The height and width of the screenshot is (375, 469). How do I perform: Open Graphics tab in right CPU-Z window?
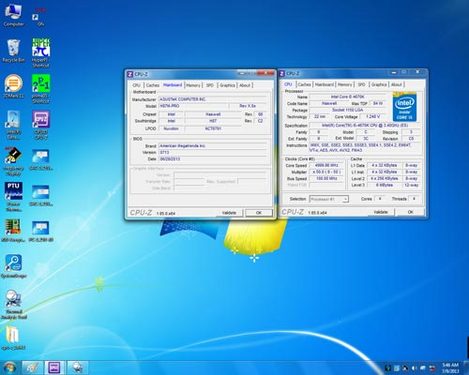(x=379, y=85)
